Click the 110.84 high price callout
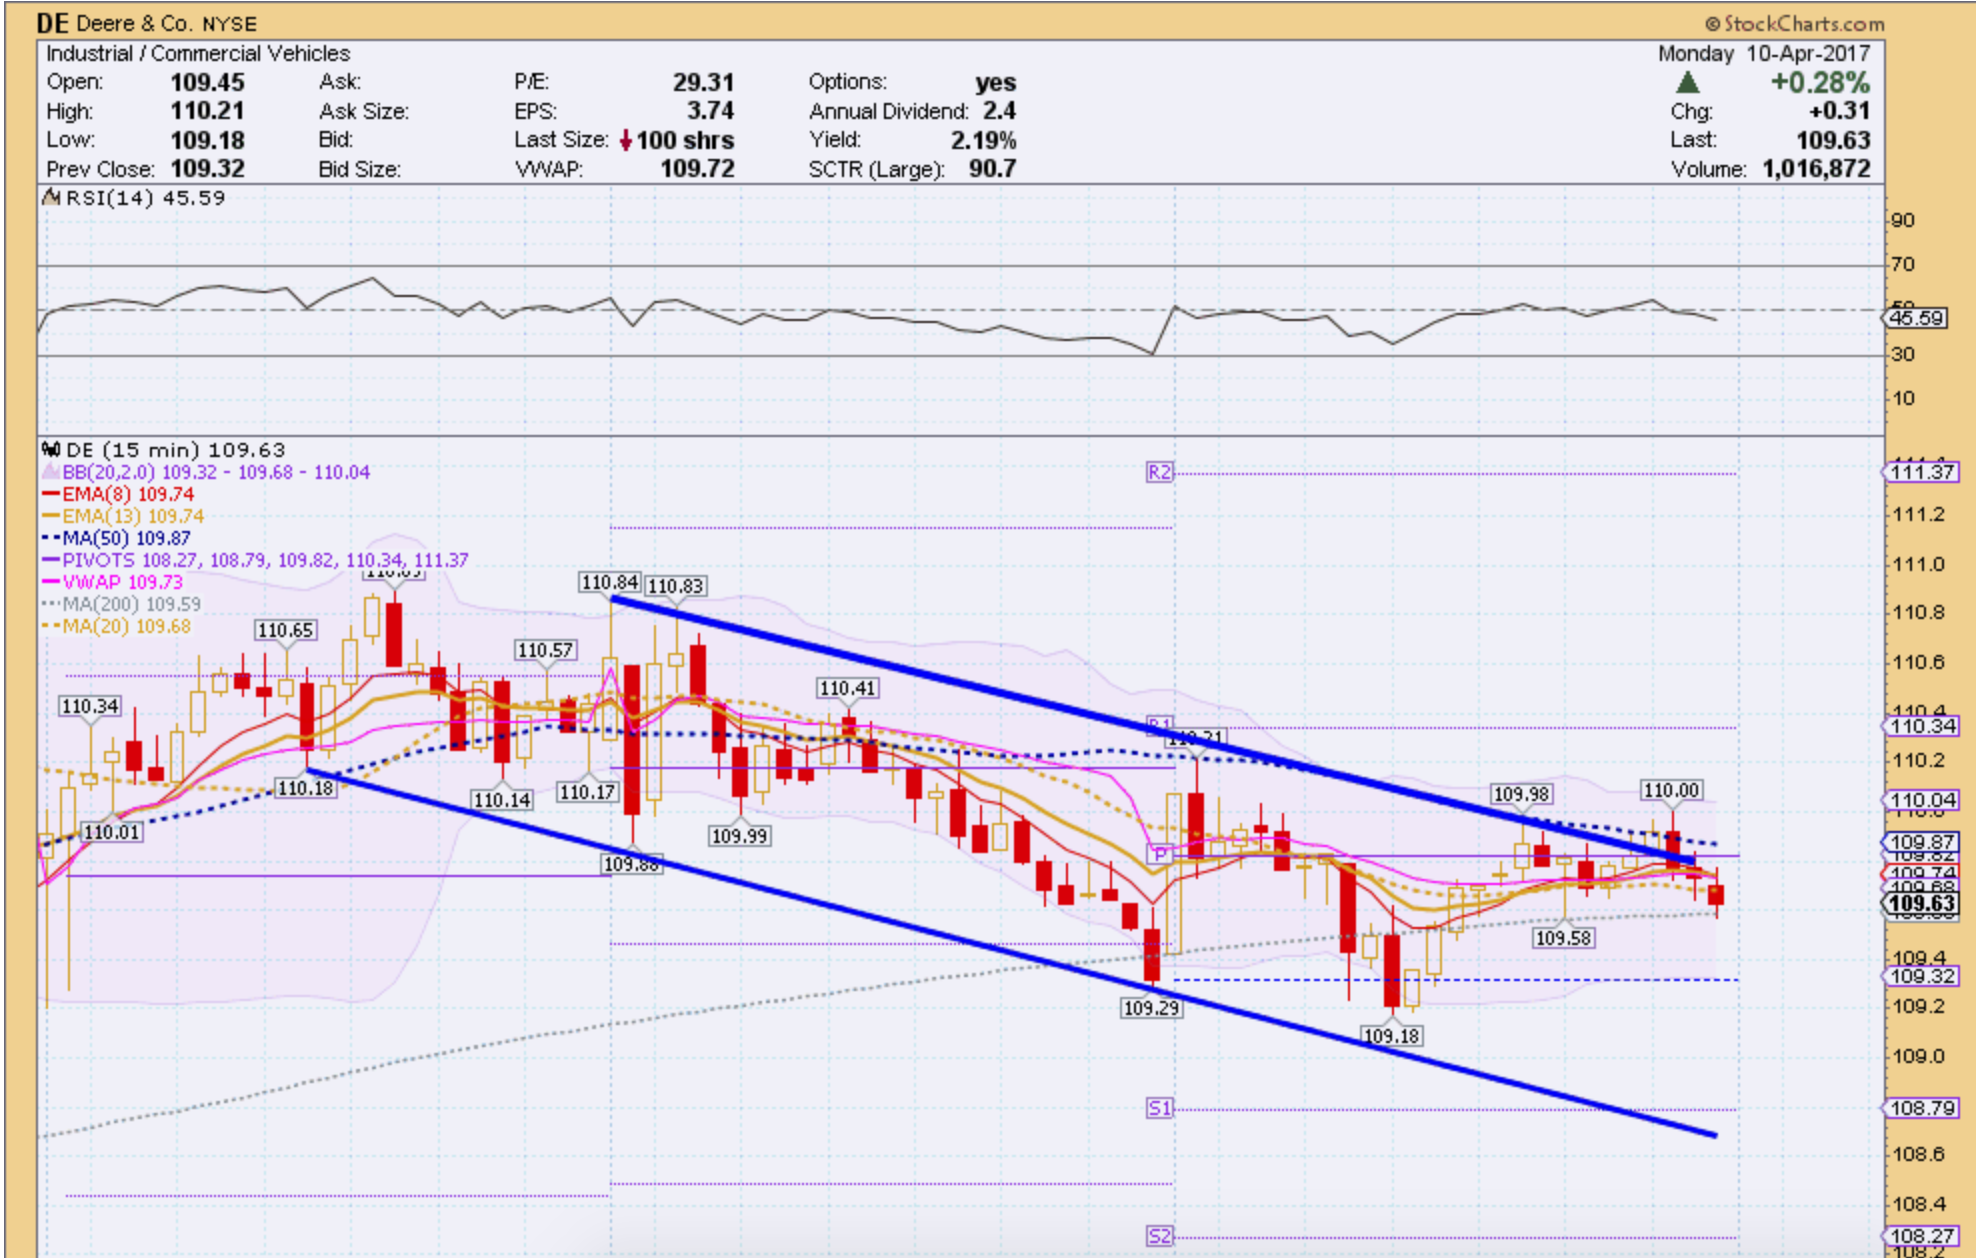This screenshot has width=1976, height=1258. point(609,582)
